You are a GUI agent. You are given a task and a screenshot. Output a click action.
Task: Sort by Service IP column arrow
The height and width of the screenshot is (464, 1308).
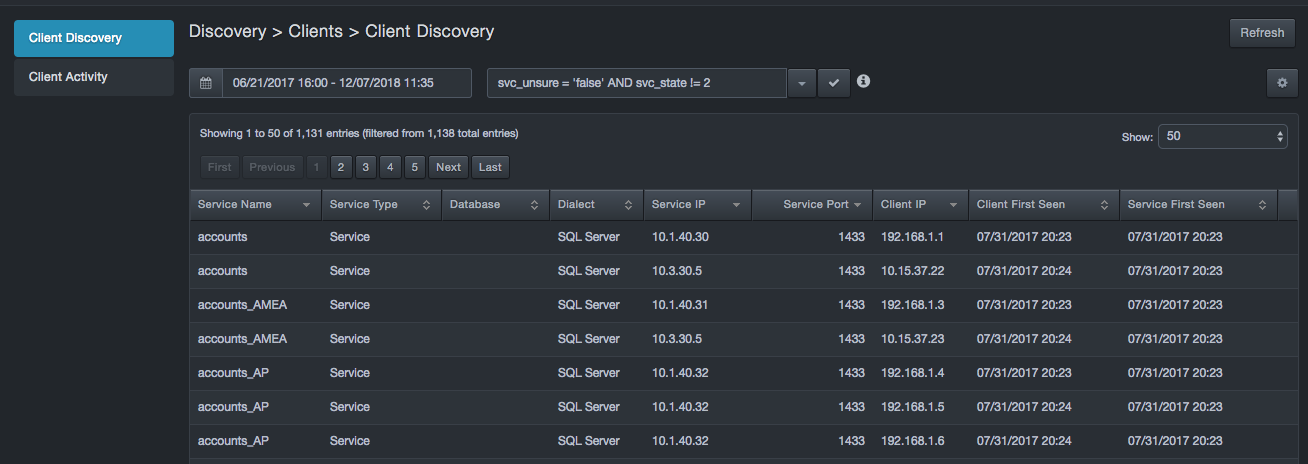pos(736,205)
